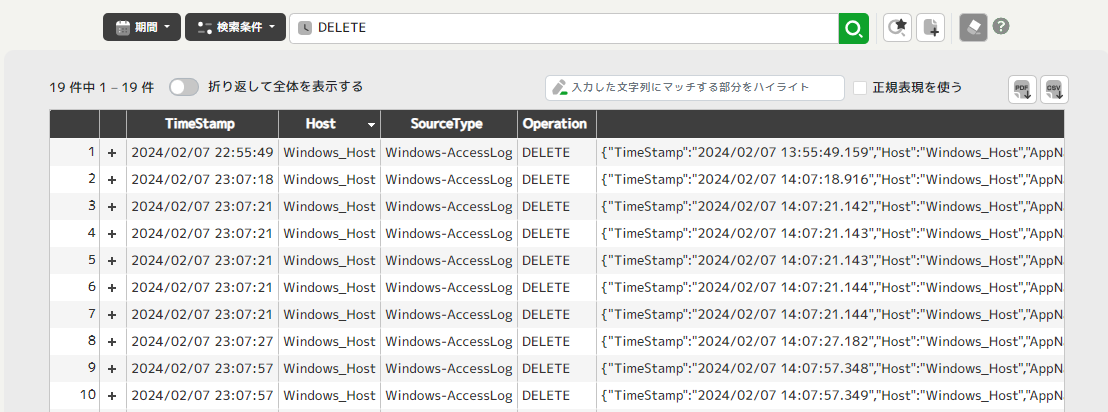1108x412 pixels.
Task: Click JSON log text with 14:07:18.916
Action: click(x=830, y=179)
